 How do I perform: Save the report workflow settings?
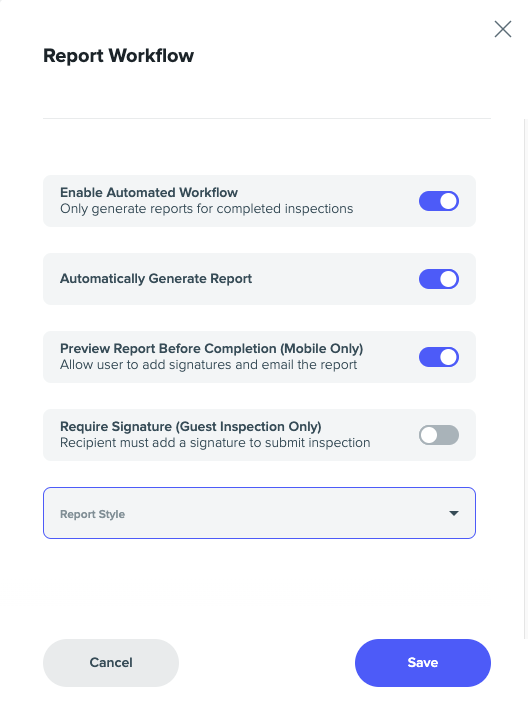[423, 663]
